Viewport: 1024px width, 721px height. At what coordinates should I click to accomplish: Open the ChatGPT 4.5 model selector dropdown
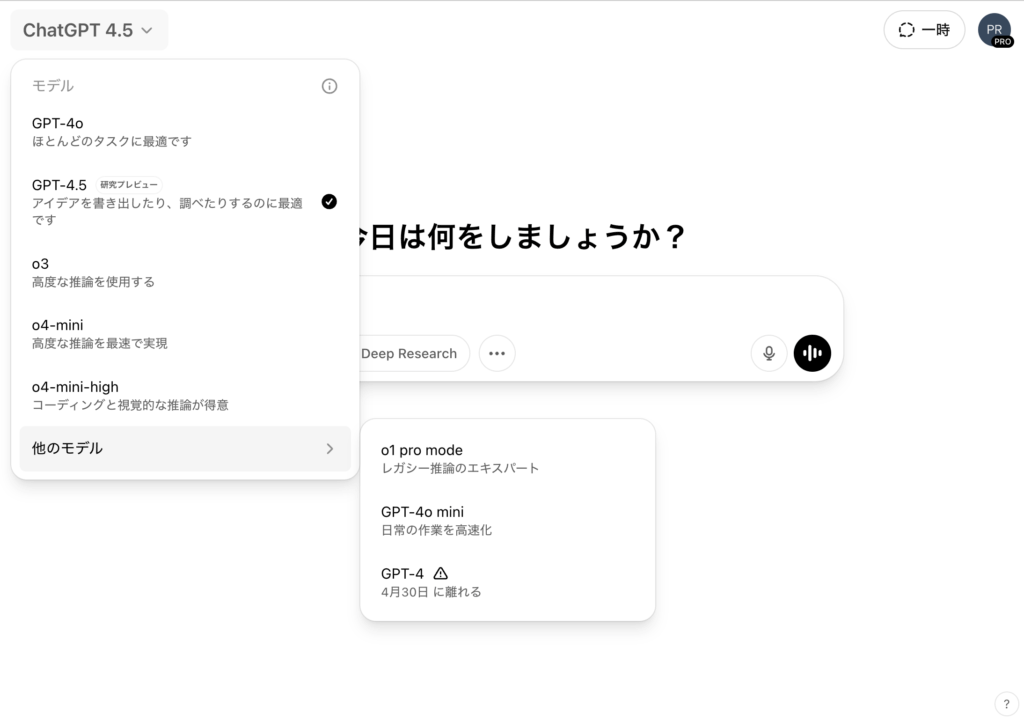click(x=89, y=30)
